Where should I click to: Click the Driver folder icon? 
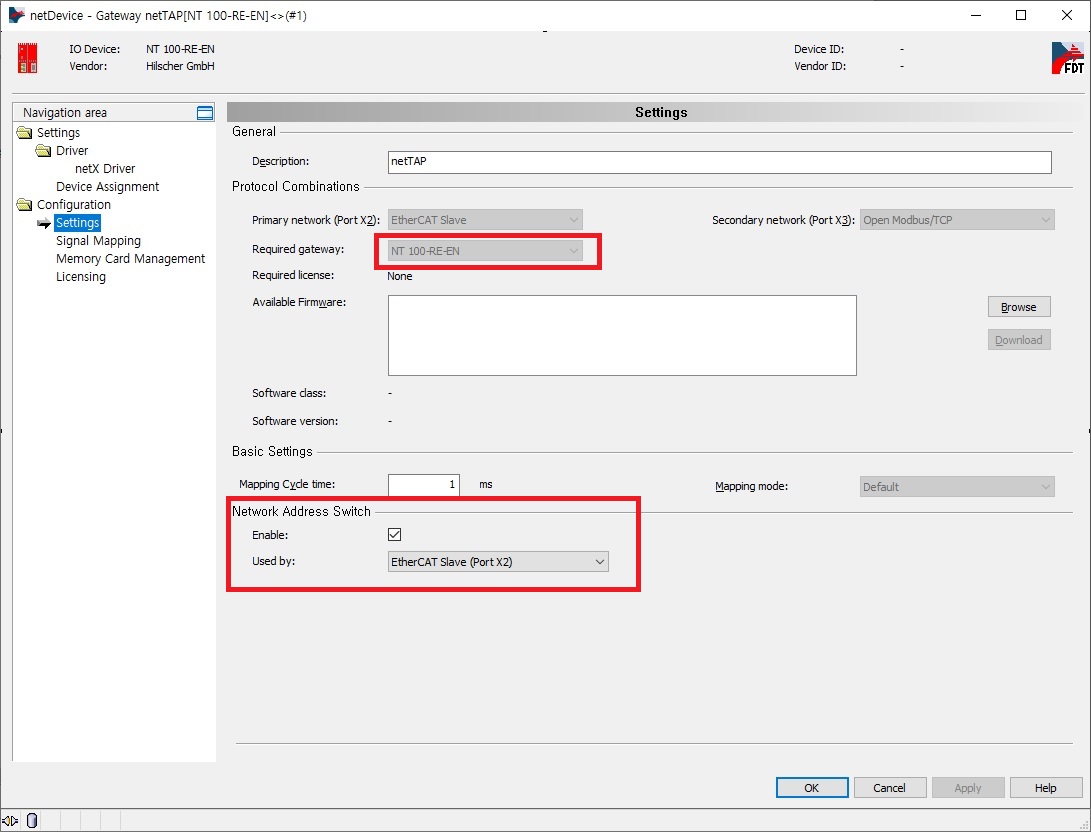[x=44, y=151]
